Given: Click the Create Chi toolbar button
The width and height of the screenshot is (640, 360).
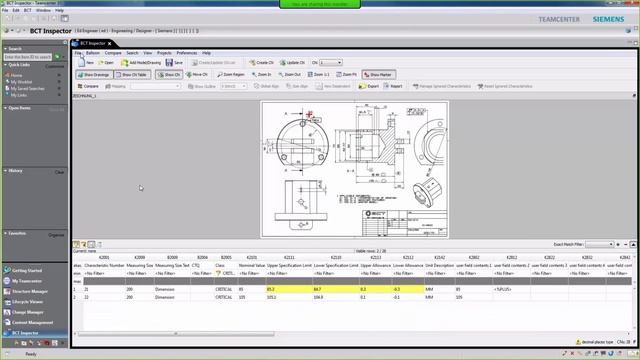Looking at the screenshot, I should (261, 62).
